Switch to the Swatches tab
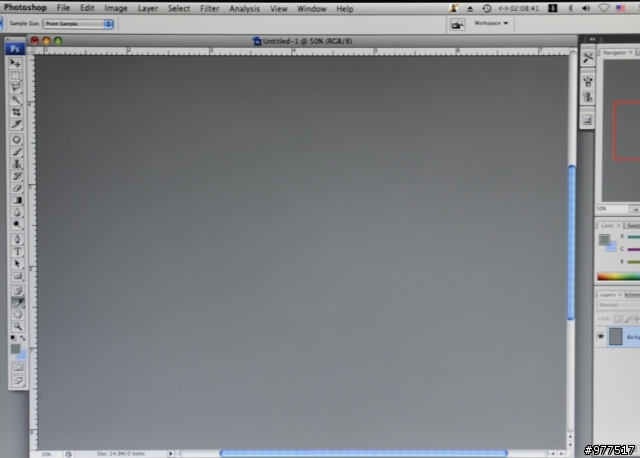Viewport: 640px width, 458px height. (x=633, y=225)
